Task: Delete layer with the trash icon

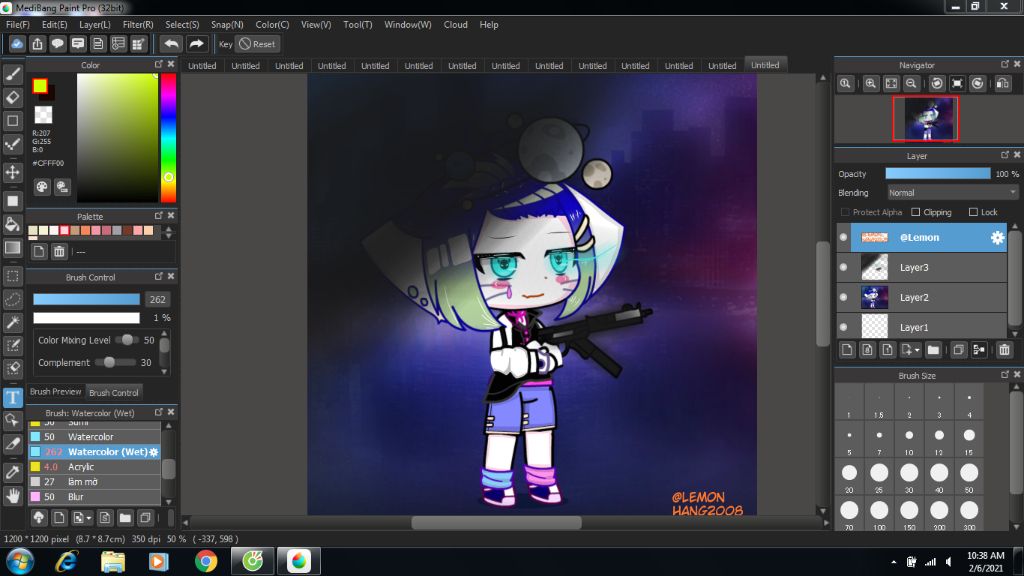Action: 1004,350
